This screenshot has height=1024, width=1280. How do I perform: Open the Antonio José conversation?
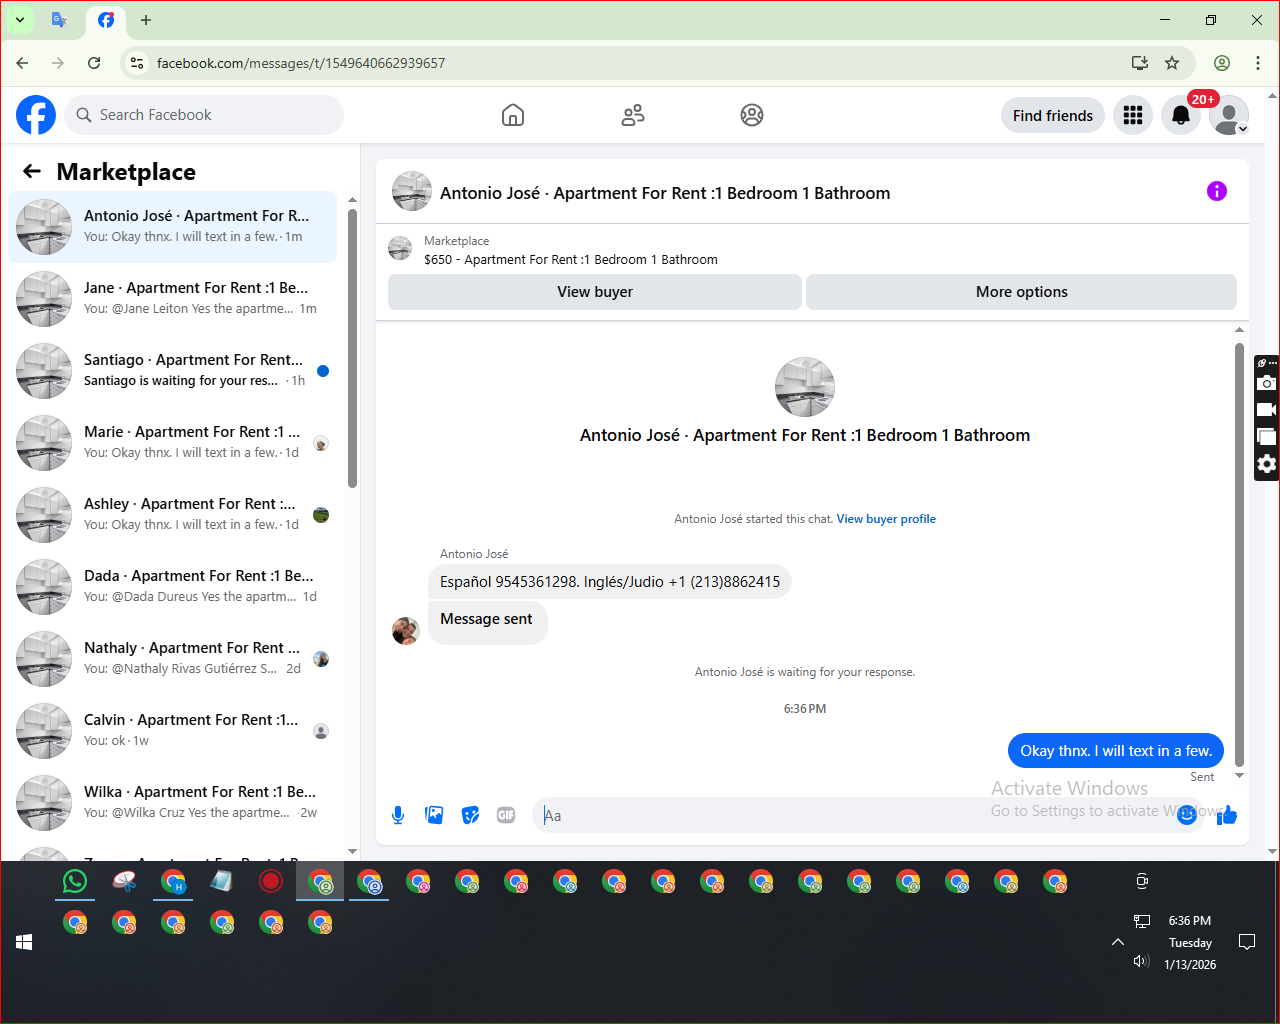click(x=173, y=227)
